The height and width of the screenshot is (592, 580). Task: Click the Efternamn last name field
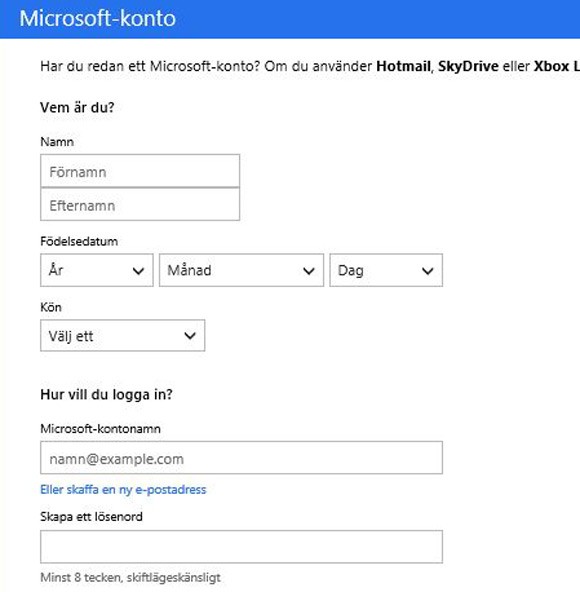(x=140, y=204)
